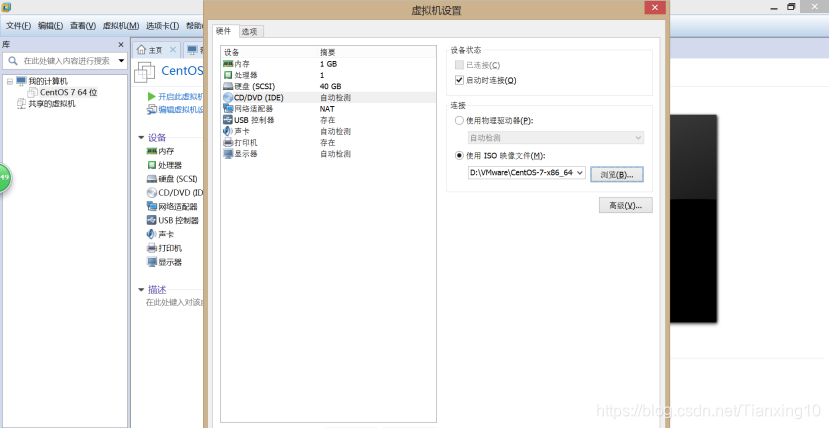The height and width of the screenshot is (429, 830).
Task: Click the 内存 icon in the main window device panel
Action: tap(151, 151)
